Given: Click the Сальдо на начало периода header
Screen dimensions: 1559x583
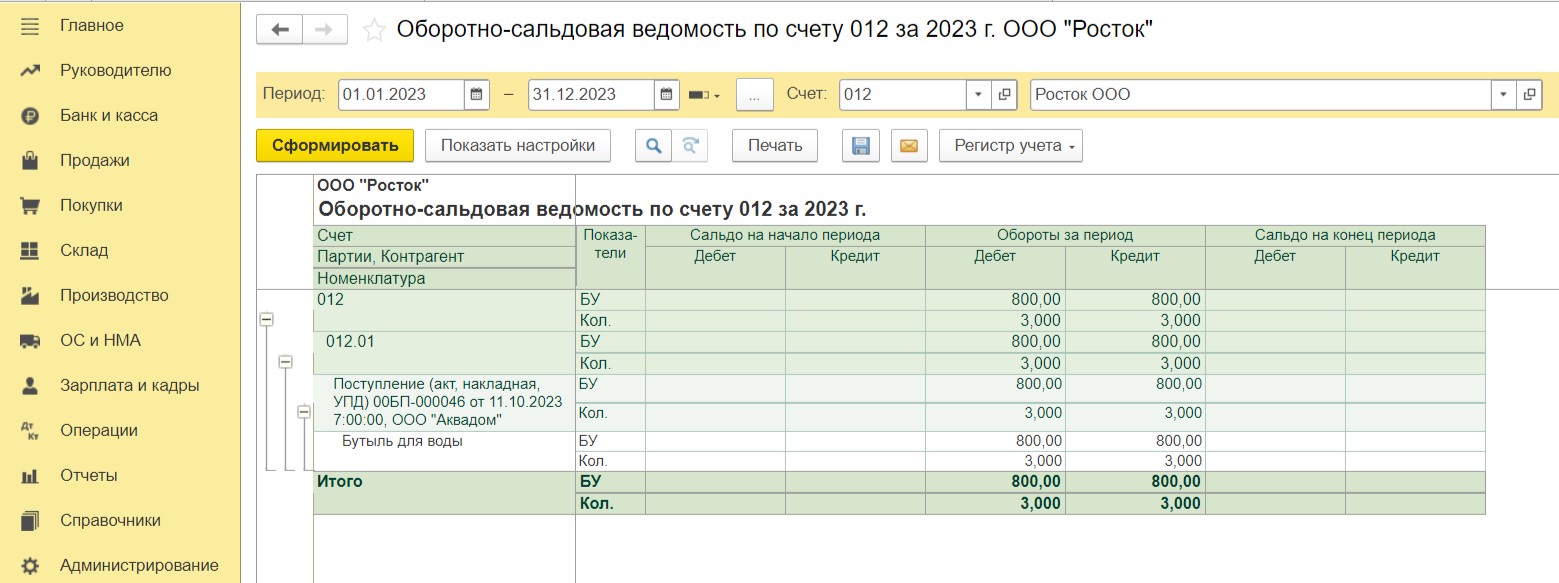Looking at the screenshot, I should click(785, 235).
